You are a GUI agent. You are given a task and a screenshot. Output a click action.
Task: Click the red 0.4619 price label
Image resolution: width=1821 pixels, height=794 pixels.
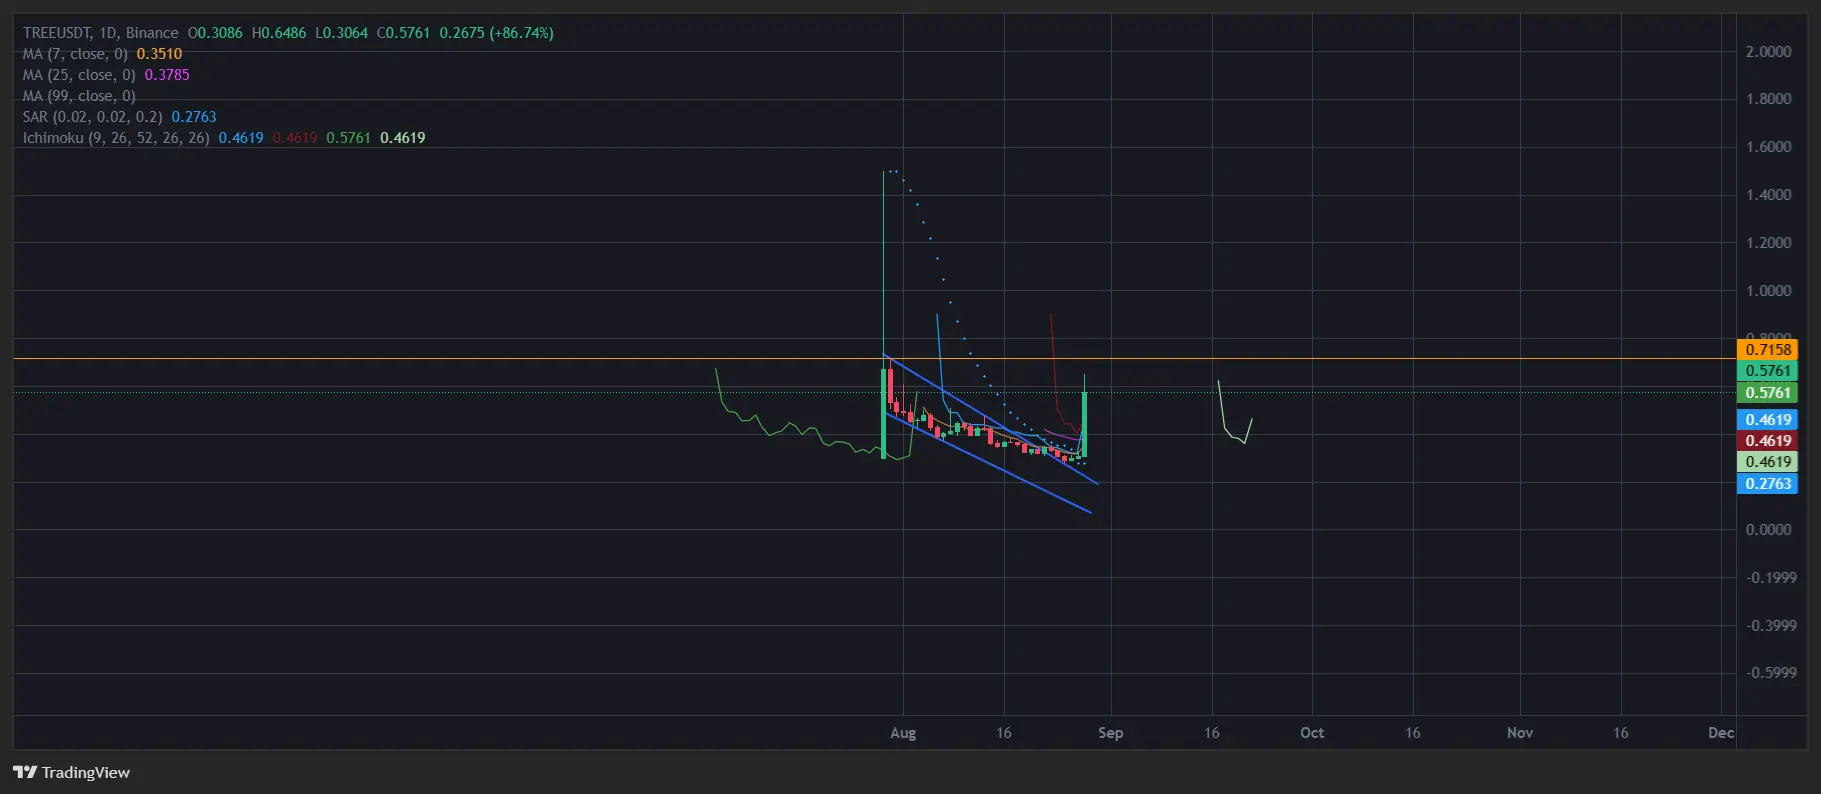1767,441
